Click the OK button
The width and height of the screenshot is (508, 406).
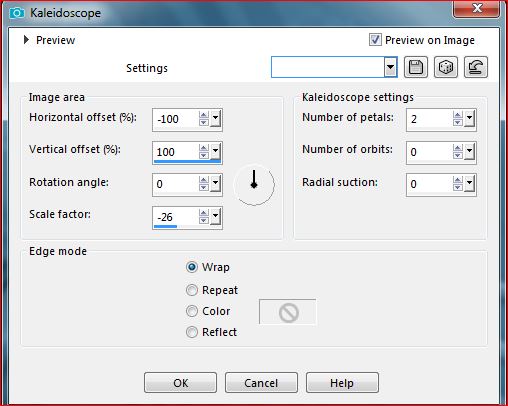point(180,383)
